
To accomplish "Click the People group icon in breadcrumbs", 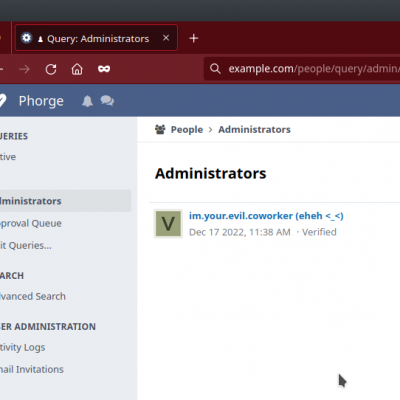I will tap(160, 129).
